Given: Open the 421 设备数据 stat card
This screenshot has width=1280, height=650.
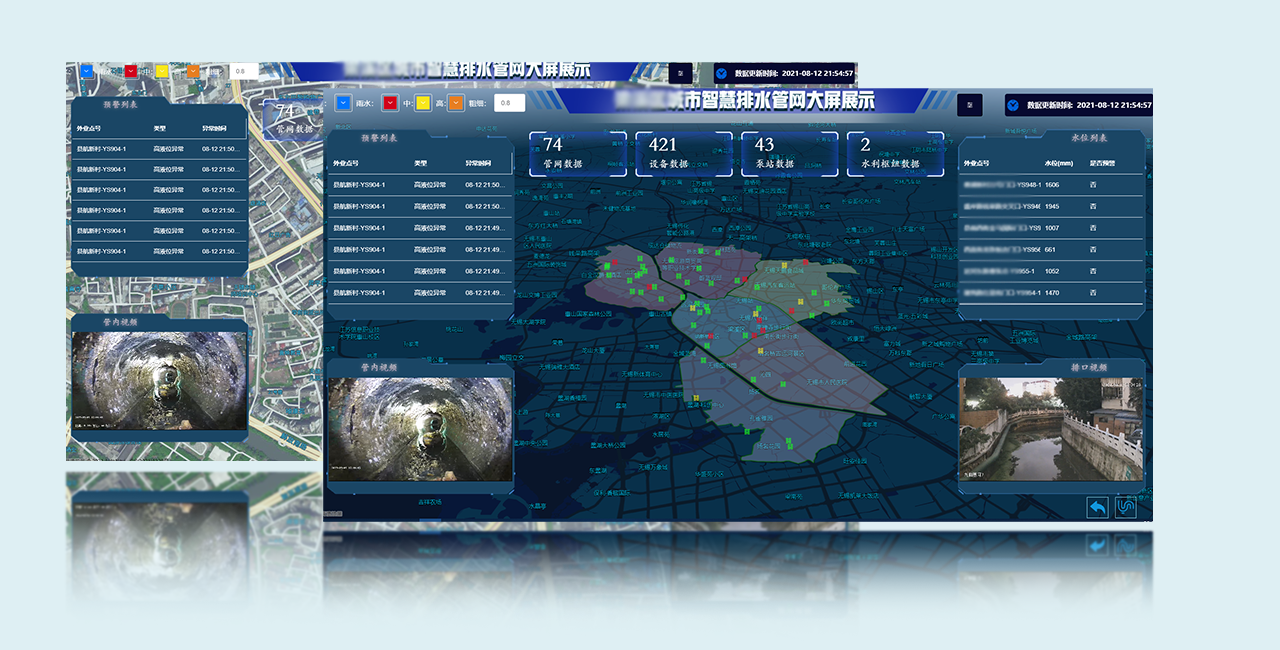Looking at the screenshot, I should (x=684, y=155).
